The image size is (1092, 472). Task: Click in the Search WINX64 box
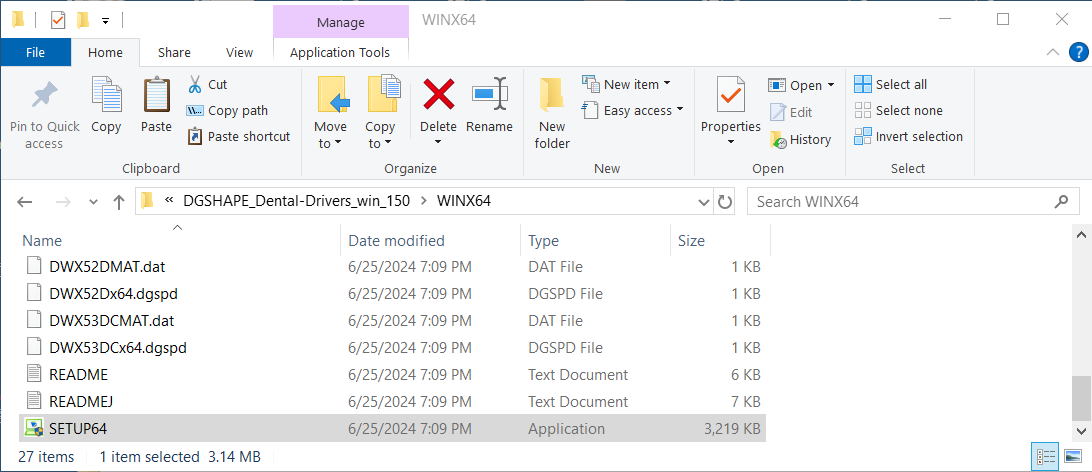[912, 202]
